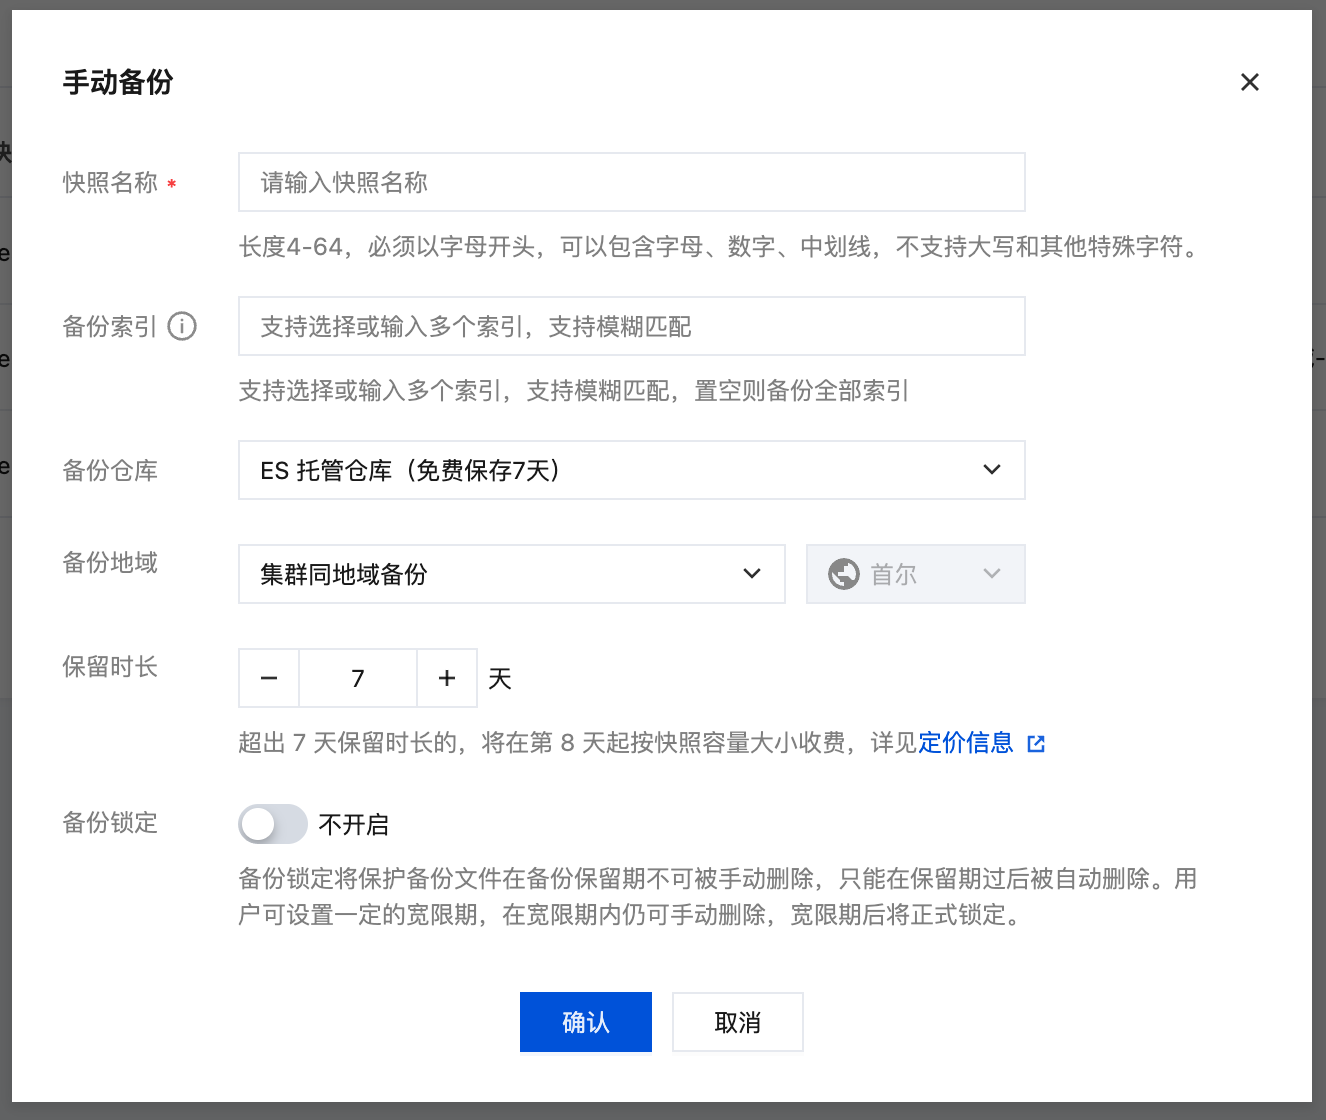Increase retention days with the plus button
The image size is (1326, 1120).
(447, 678)
